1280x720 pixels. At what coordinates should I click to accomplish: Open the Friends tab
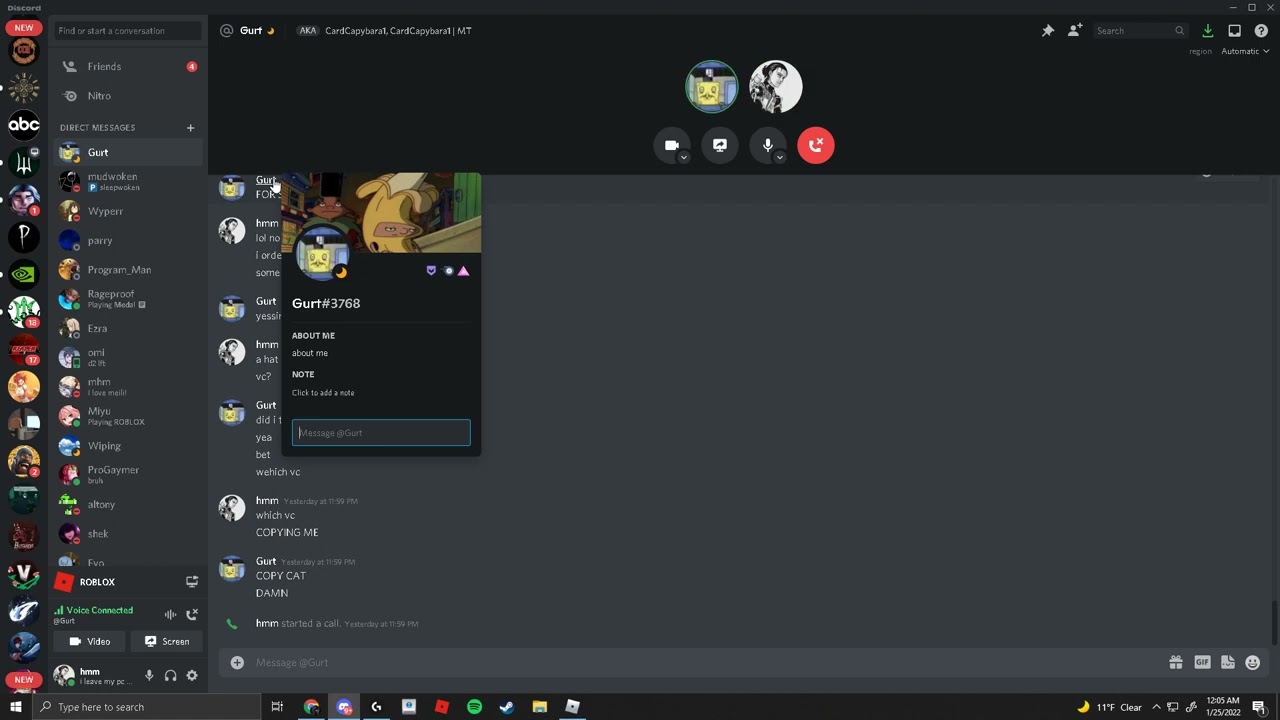pos(129,66)
